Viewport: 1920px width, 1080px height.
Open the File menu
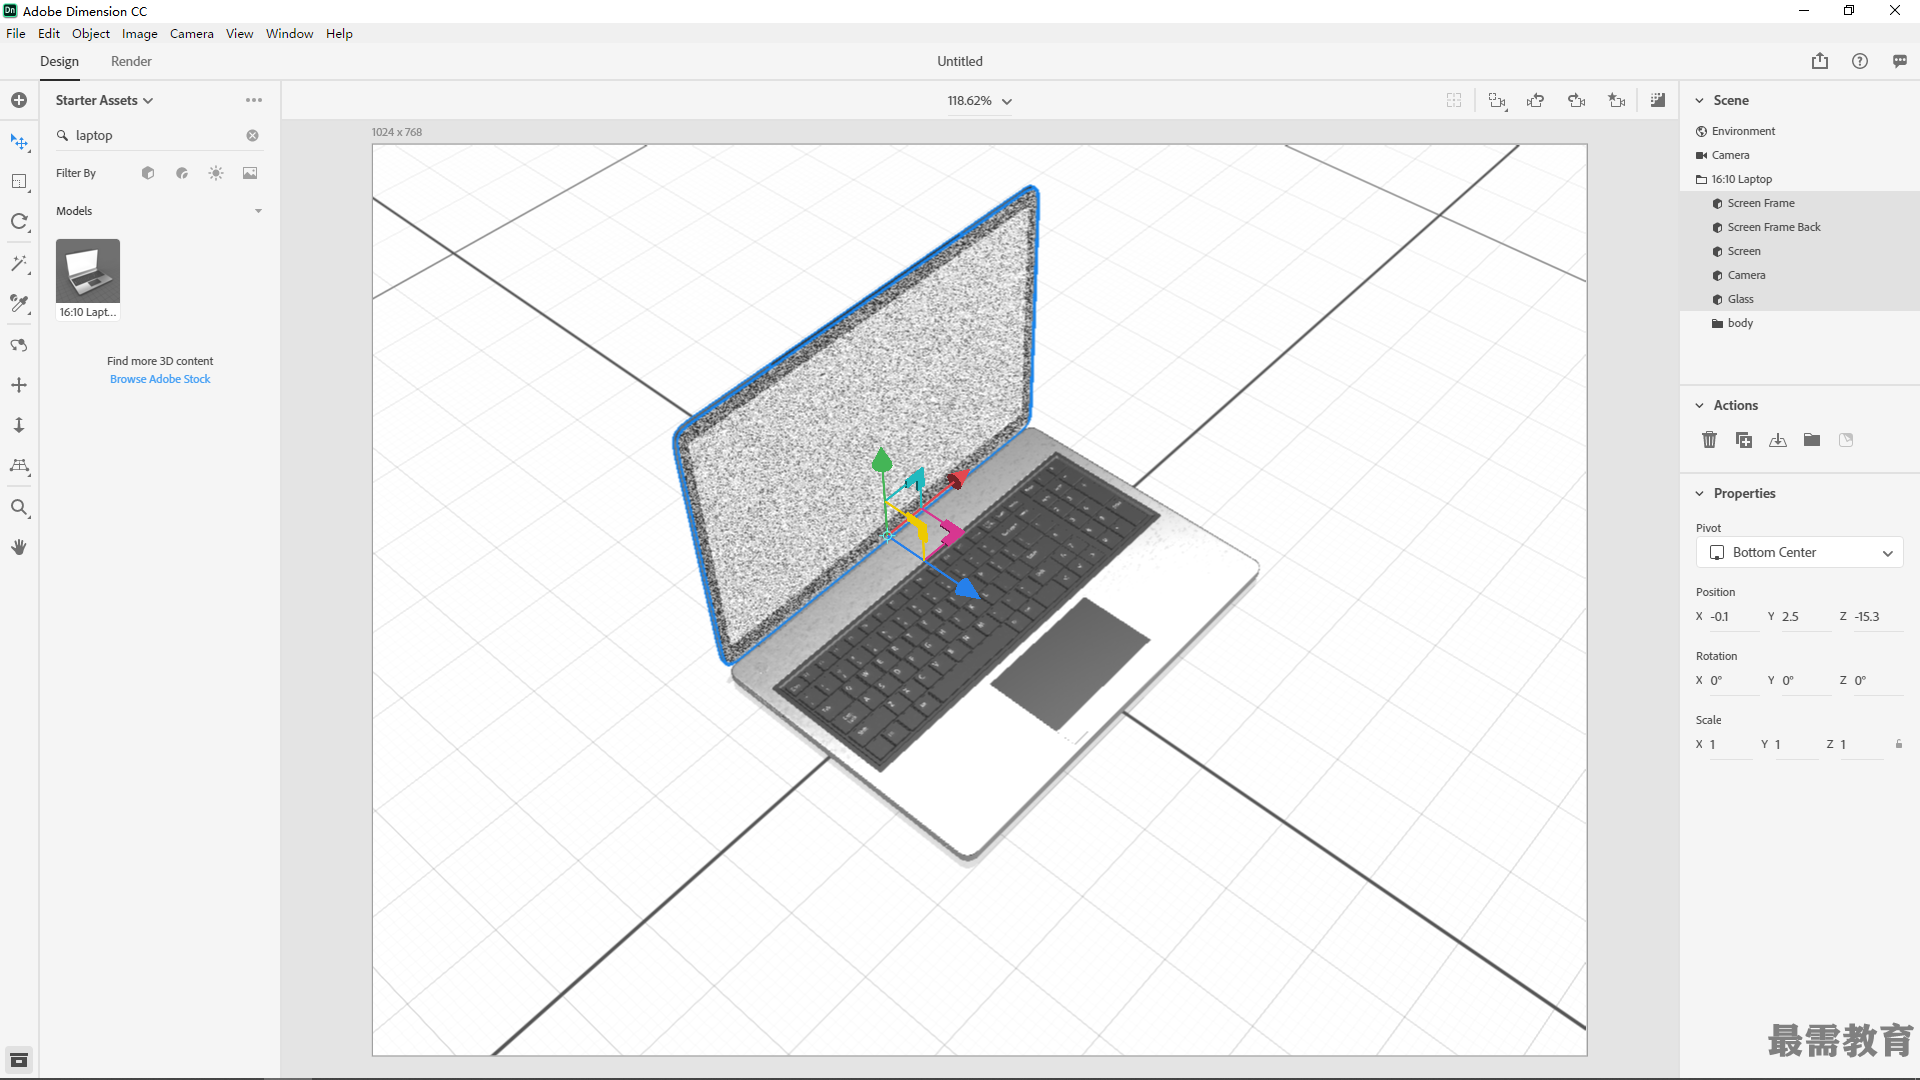pos(16,33)
